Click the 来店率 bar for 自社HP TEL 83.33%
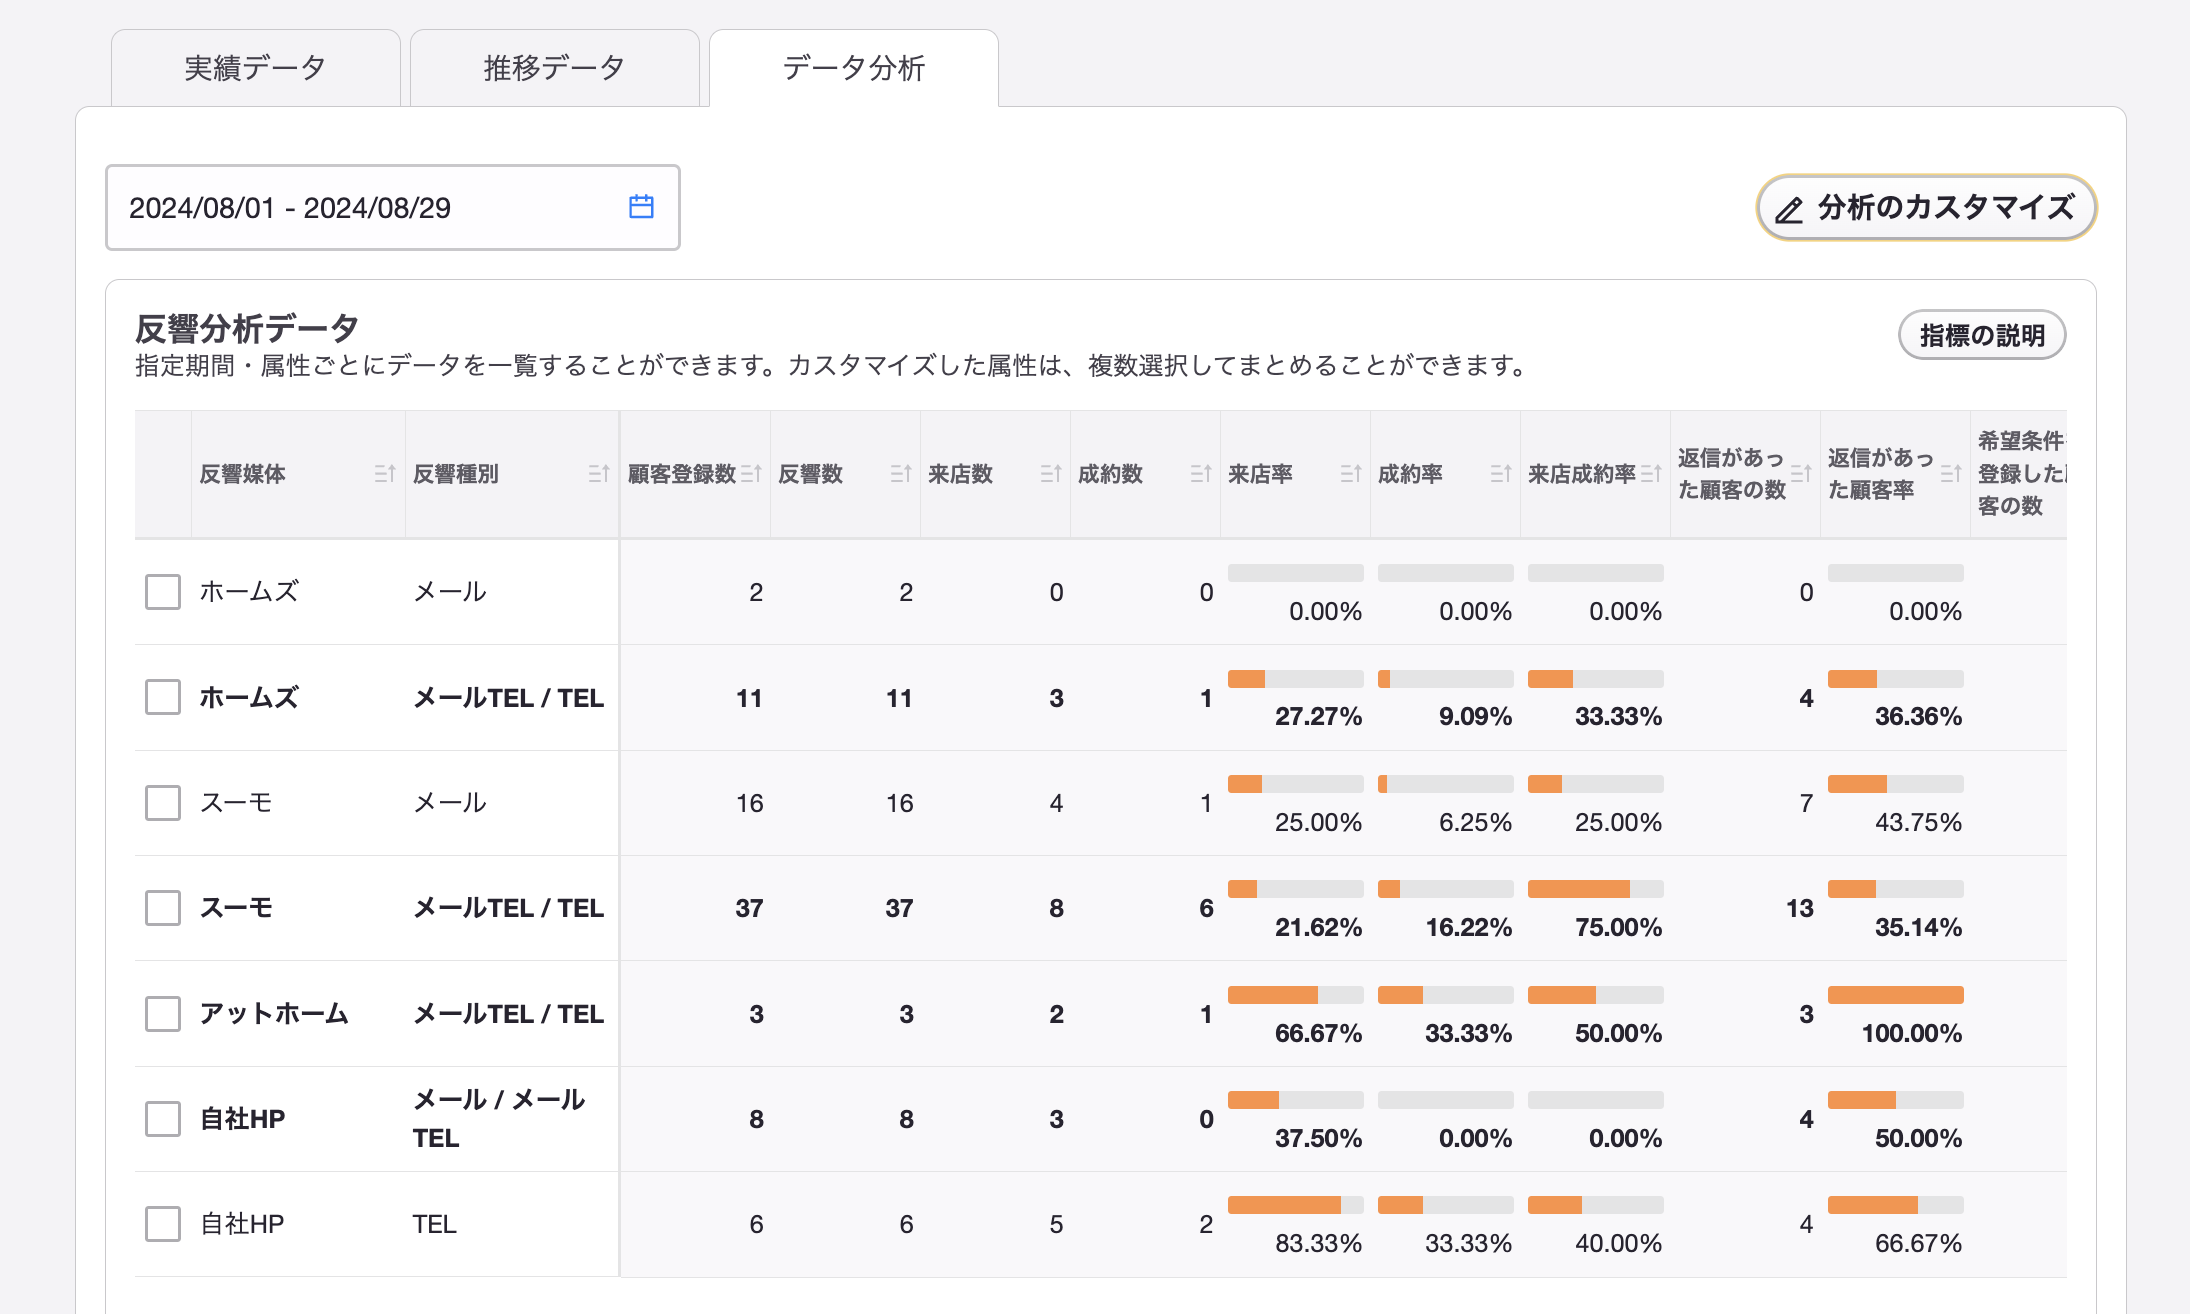 point(1296,1205)
